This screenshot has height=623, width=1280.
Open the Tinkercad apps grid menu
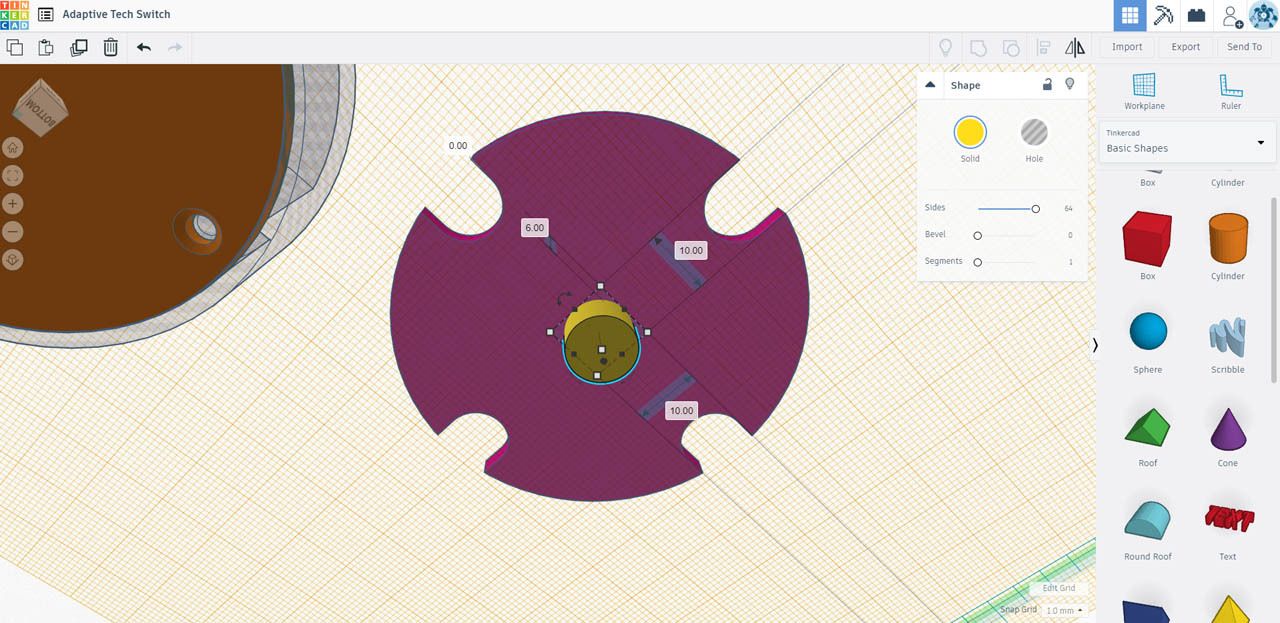pos(1130,14)
